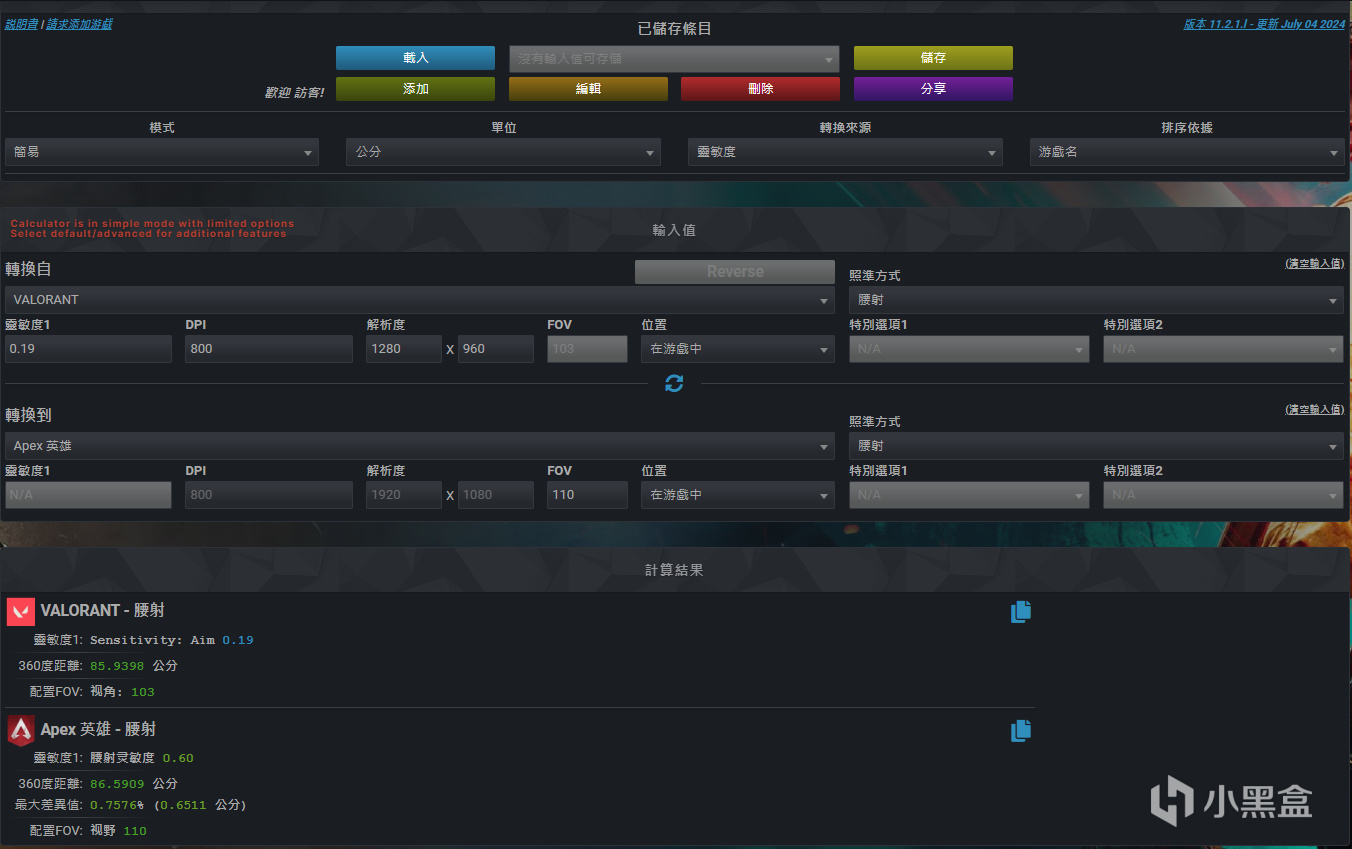Click the red 刪除 button
This screenshot has height=849, width=1352.
click(760, 89)
